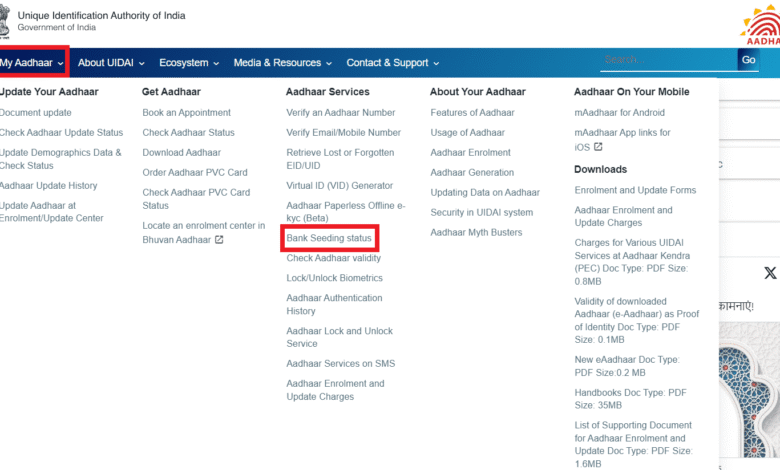Viewport: 780px width, 470px height.
Task: Open the Ecosystem menu
Action: point(189,63)
